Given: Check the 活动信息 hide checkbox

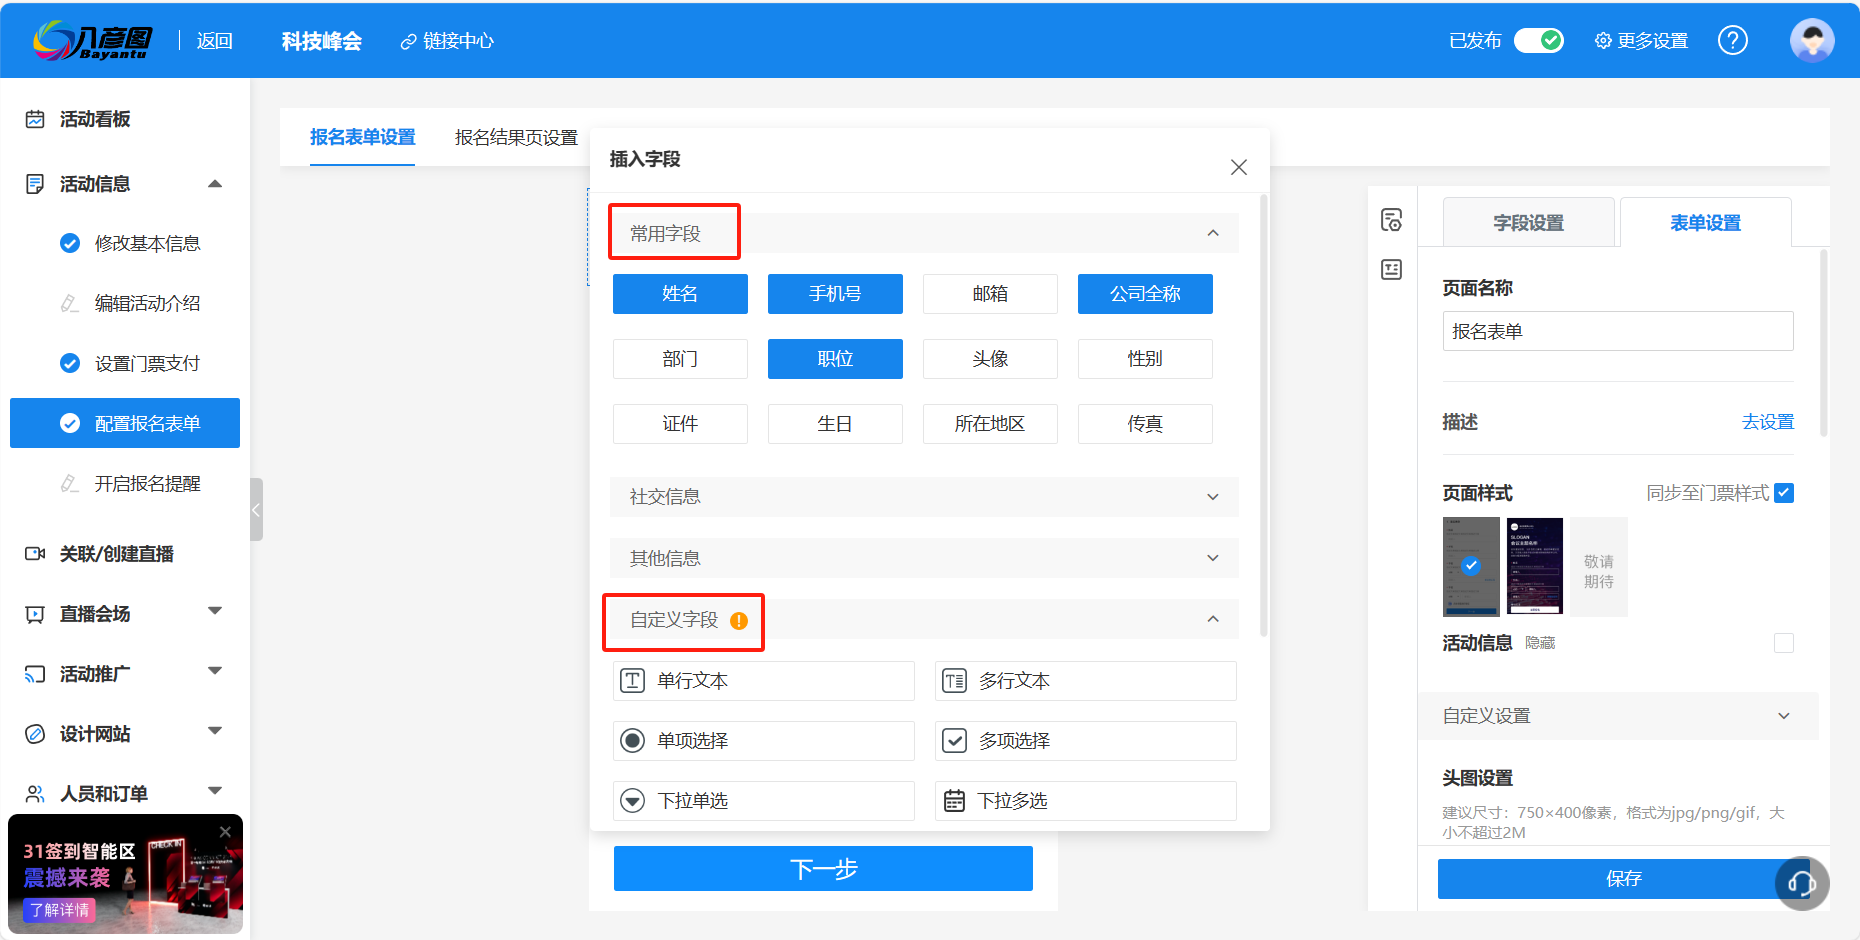Looking at the screenshot, I should pos(1785,643).
